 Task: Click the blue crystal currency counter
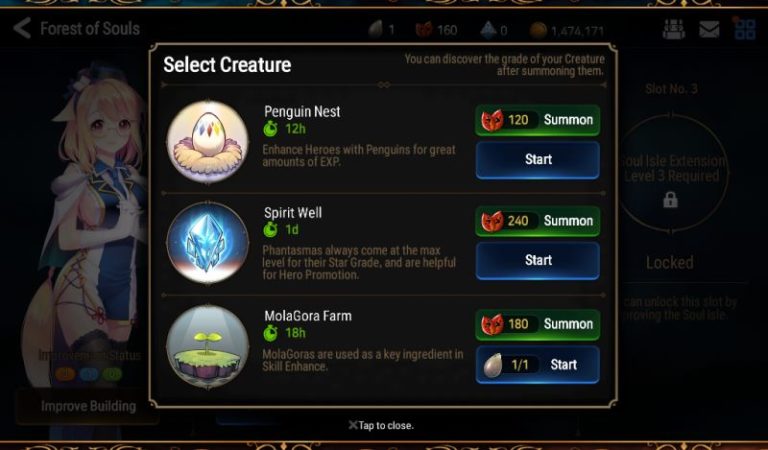[x=493, y=30]
